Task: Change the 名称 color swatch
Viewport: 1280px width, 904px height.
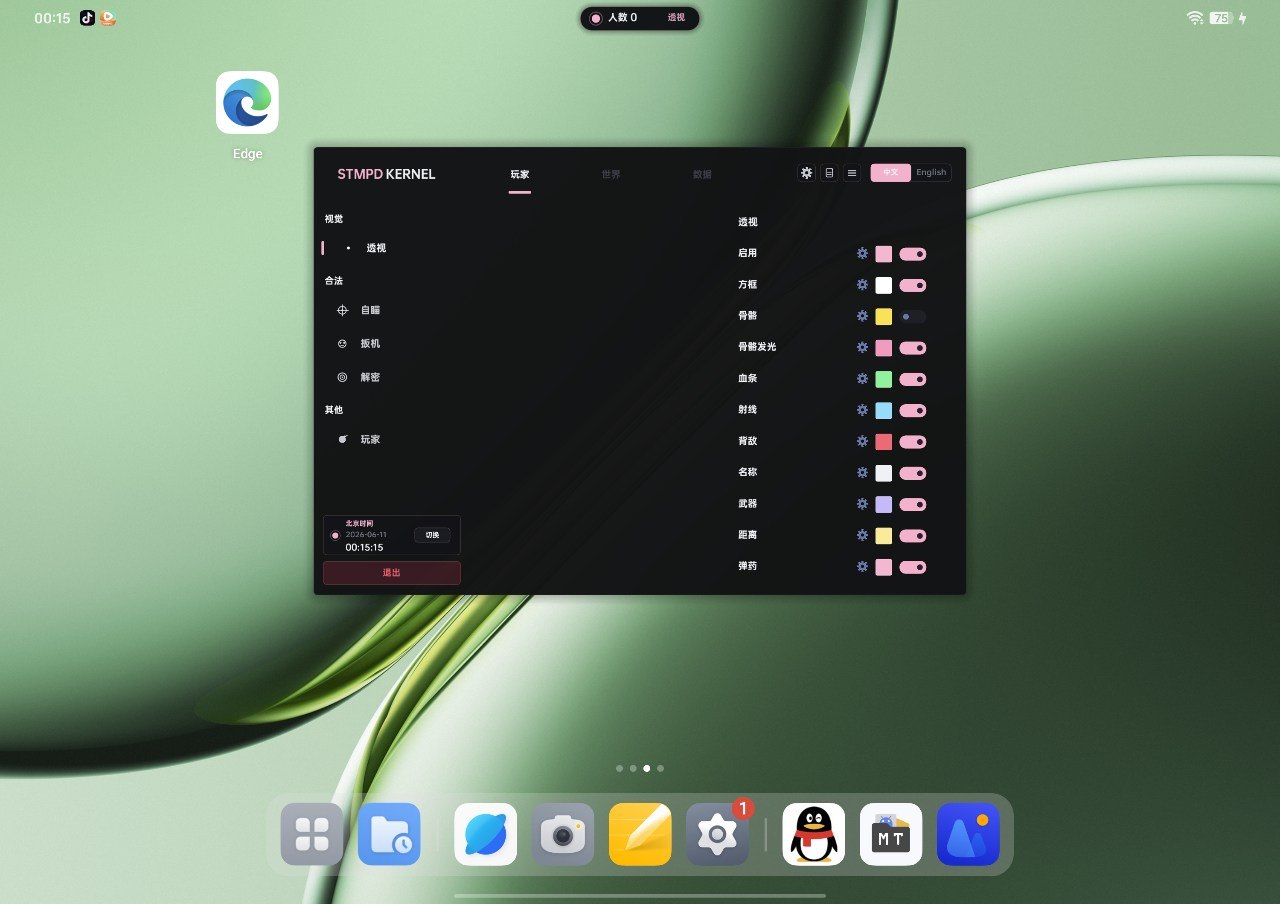Action: tap(884, 473)
